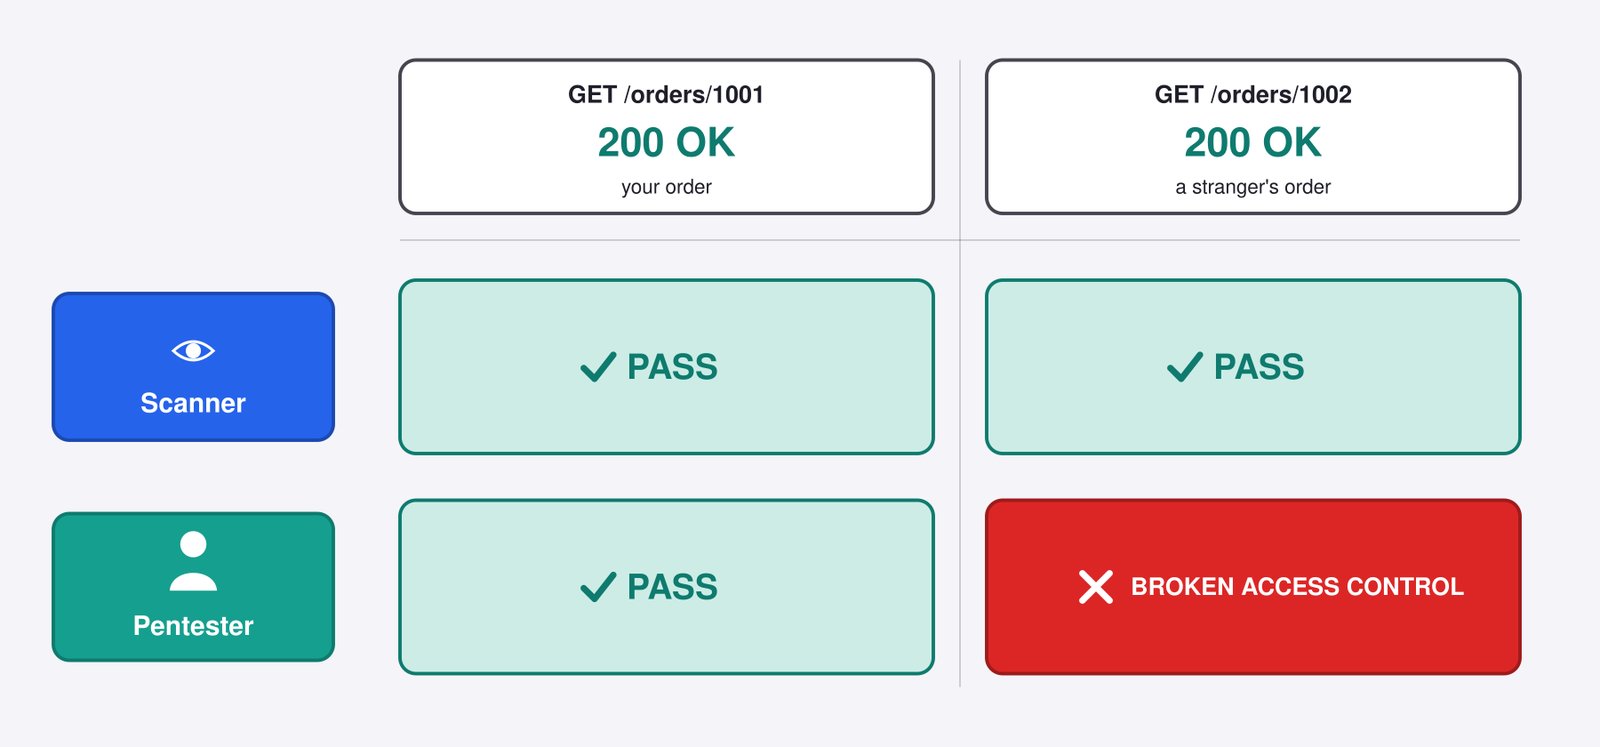The width and height of the screenshot is (1600, 747).
Task: Click the red Pentester result box
Action: pyautogui.click(x=1253, y=587)
